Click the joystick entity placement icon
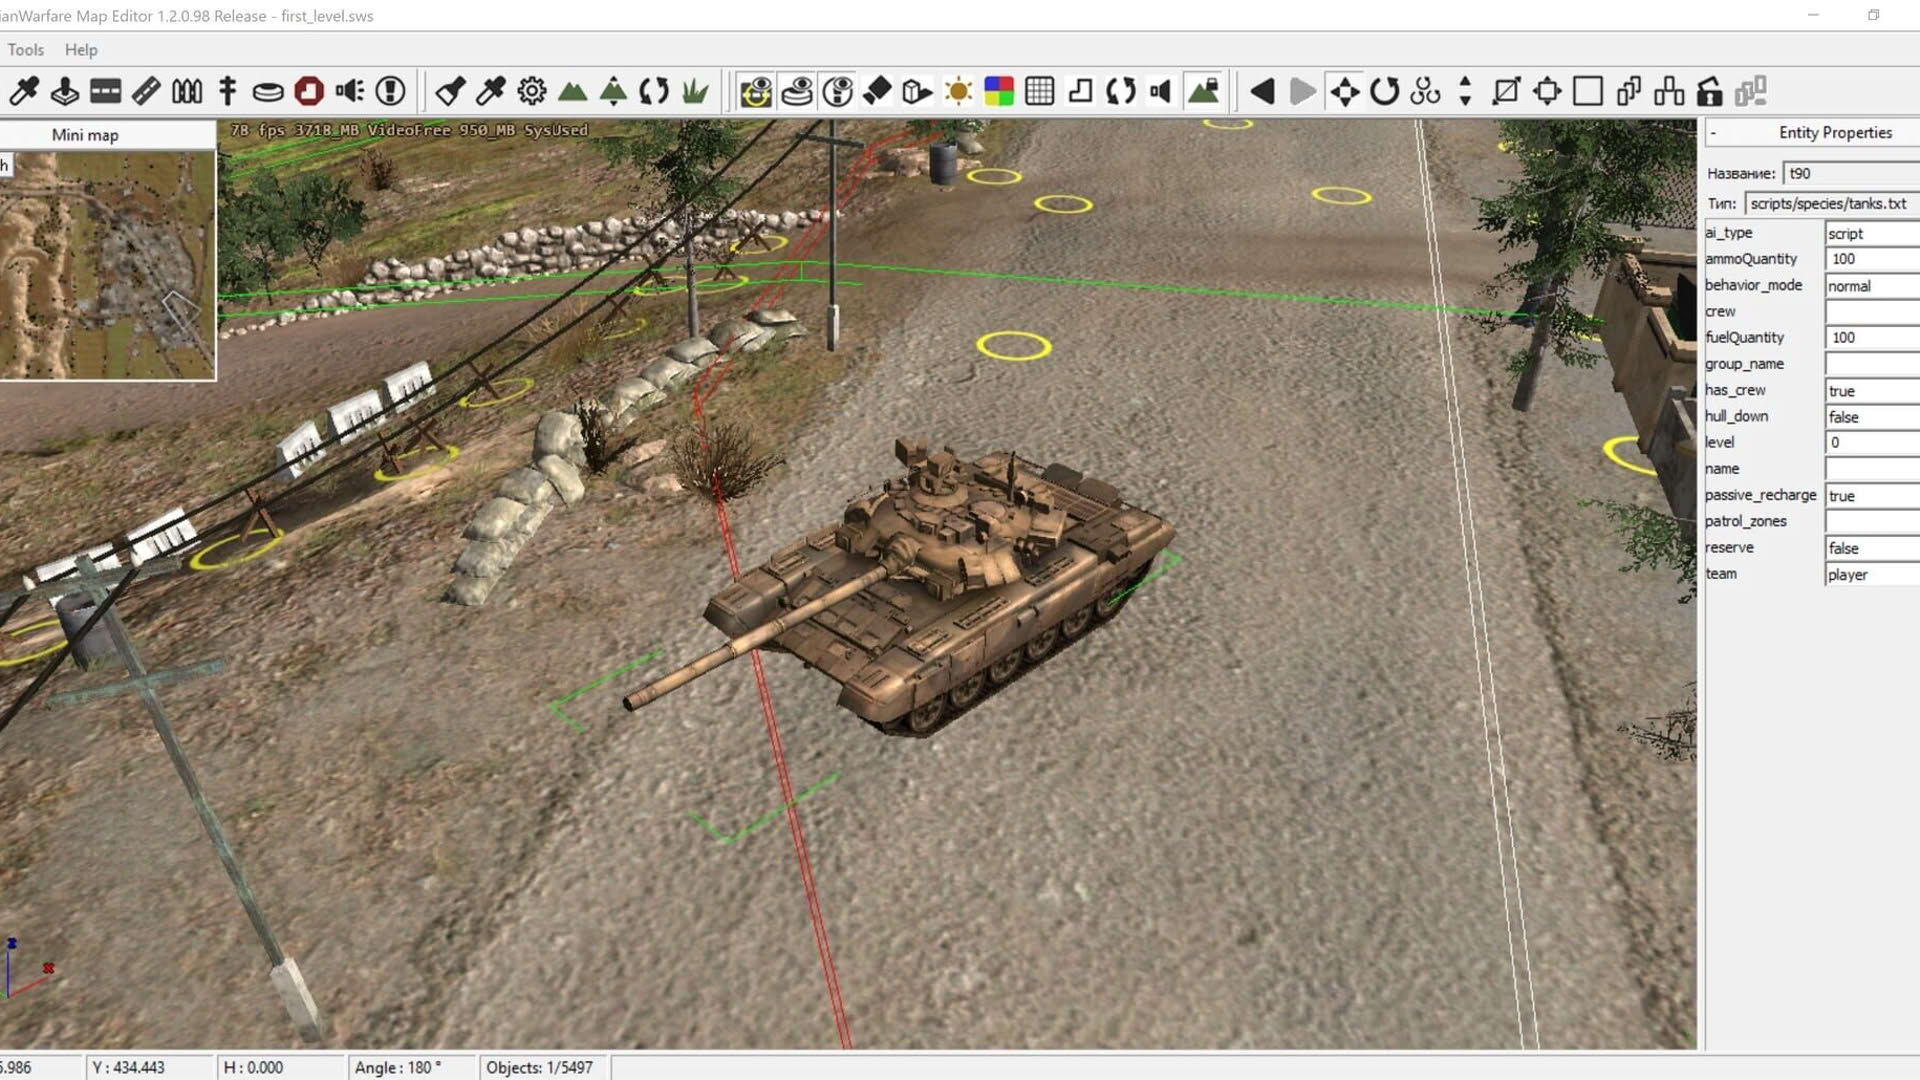Viewport: 1920px width, 1080px height. click(65, 91)
